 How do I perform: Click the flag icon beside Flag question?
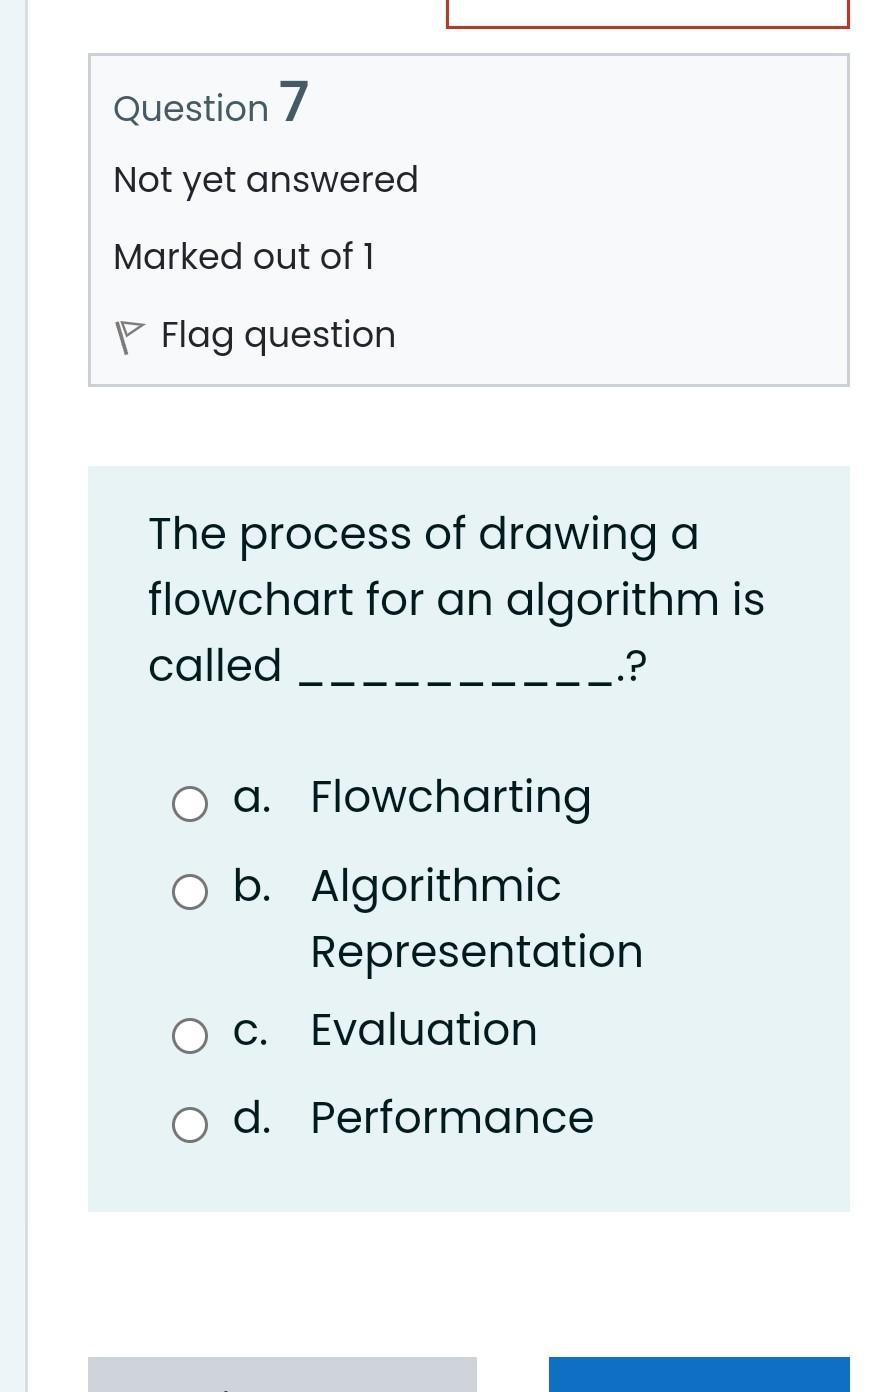coord(129,336)
